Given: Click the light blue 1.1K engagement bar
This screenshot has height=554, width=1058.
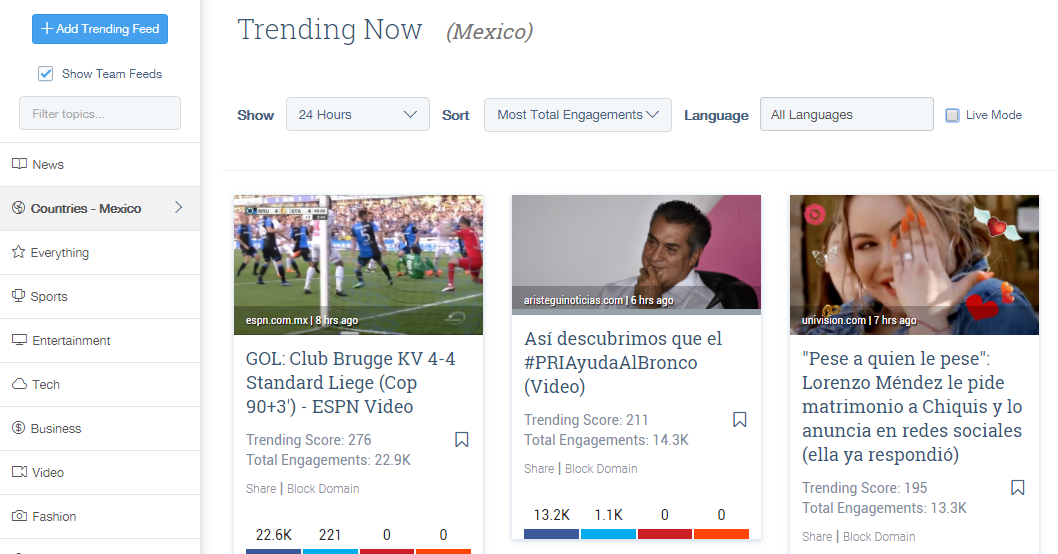Looking at the screenshot, I should [x=608, y=534].
